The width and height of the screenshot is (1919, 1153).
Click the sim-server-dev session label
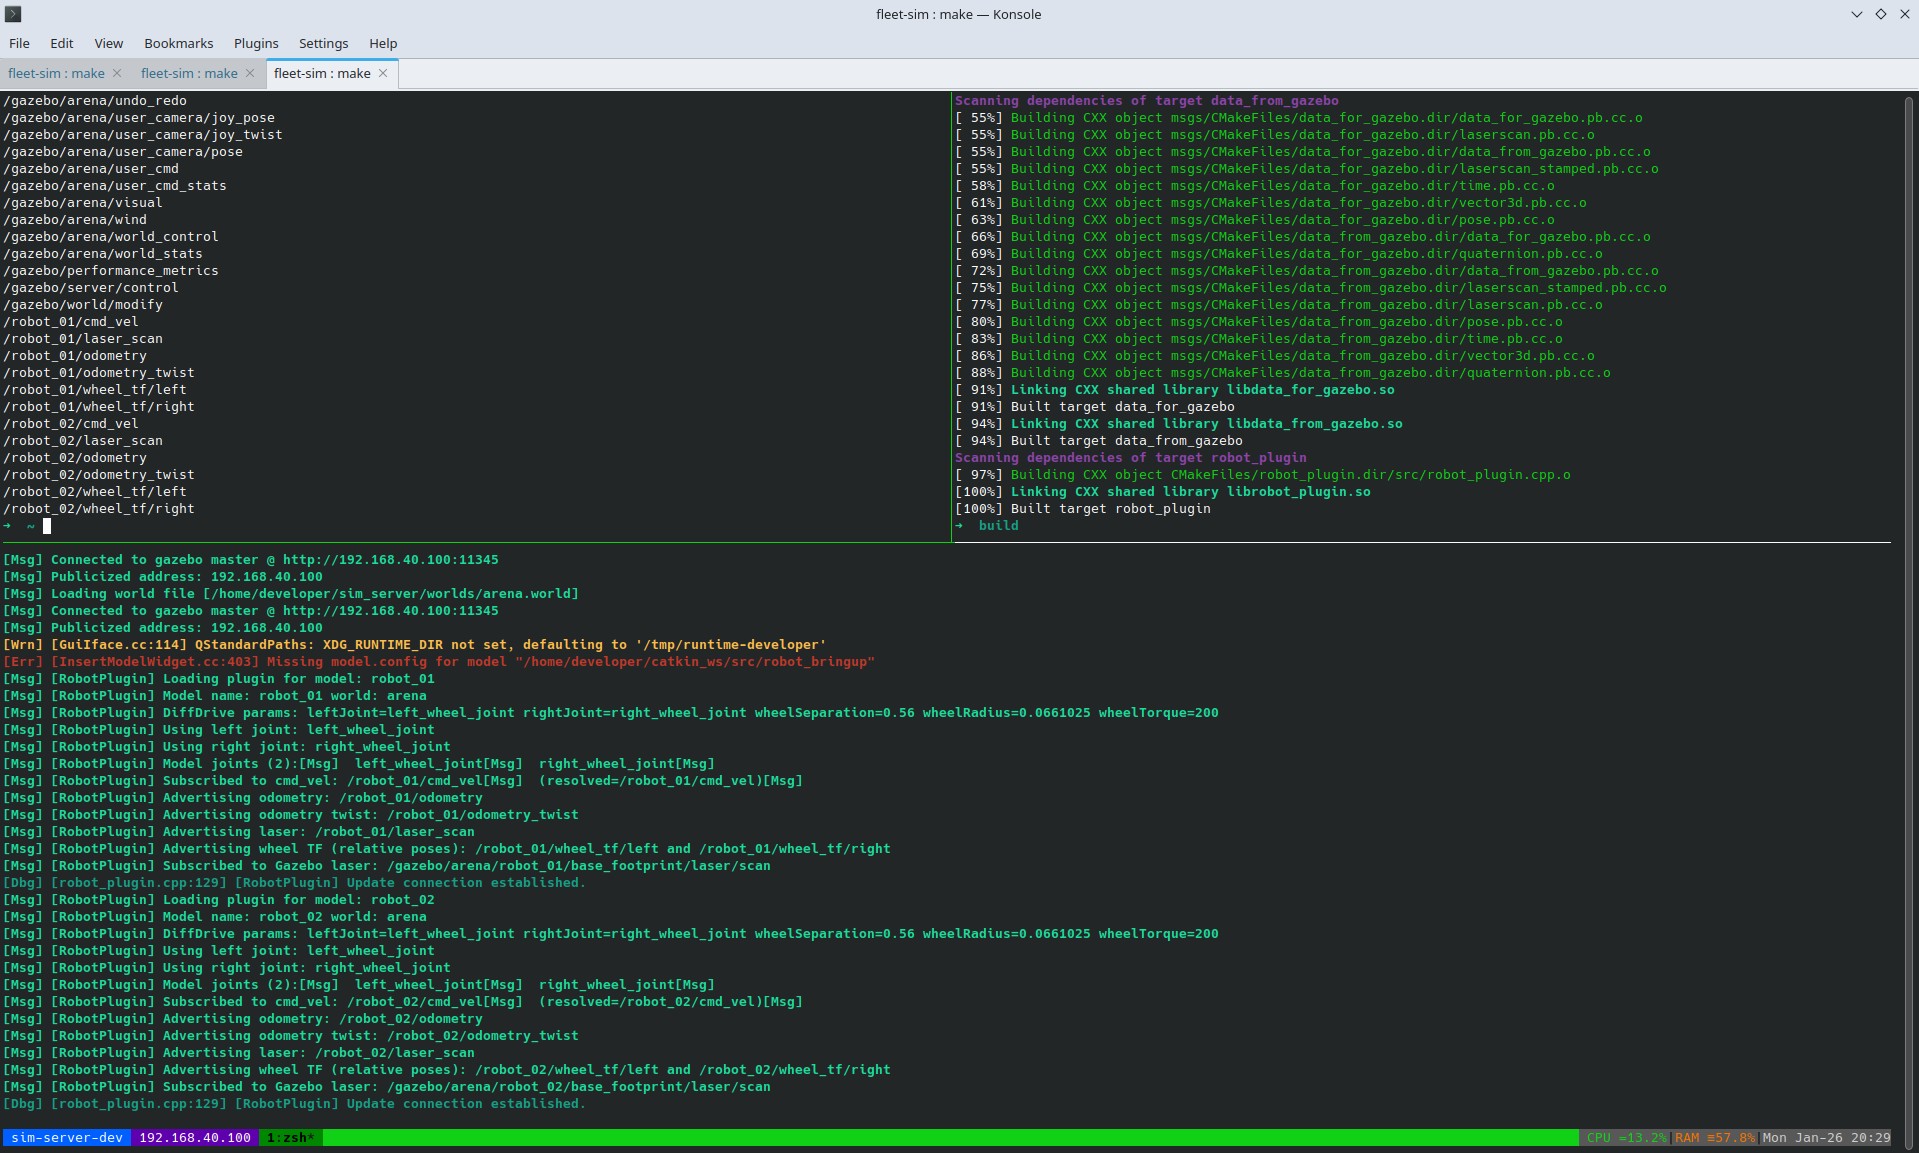[x=67, y=1137]
